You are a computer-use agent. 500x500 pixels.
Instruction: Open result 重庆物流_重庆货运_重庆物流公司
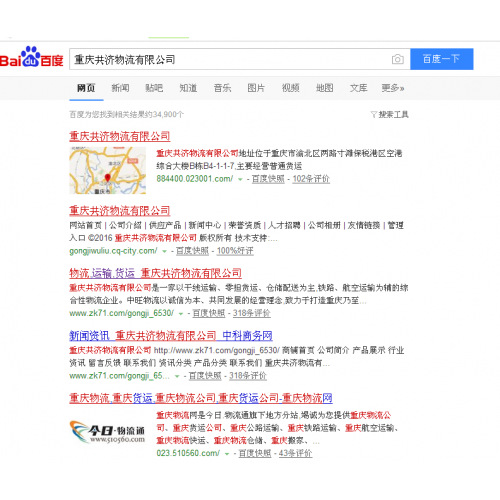201,398
